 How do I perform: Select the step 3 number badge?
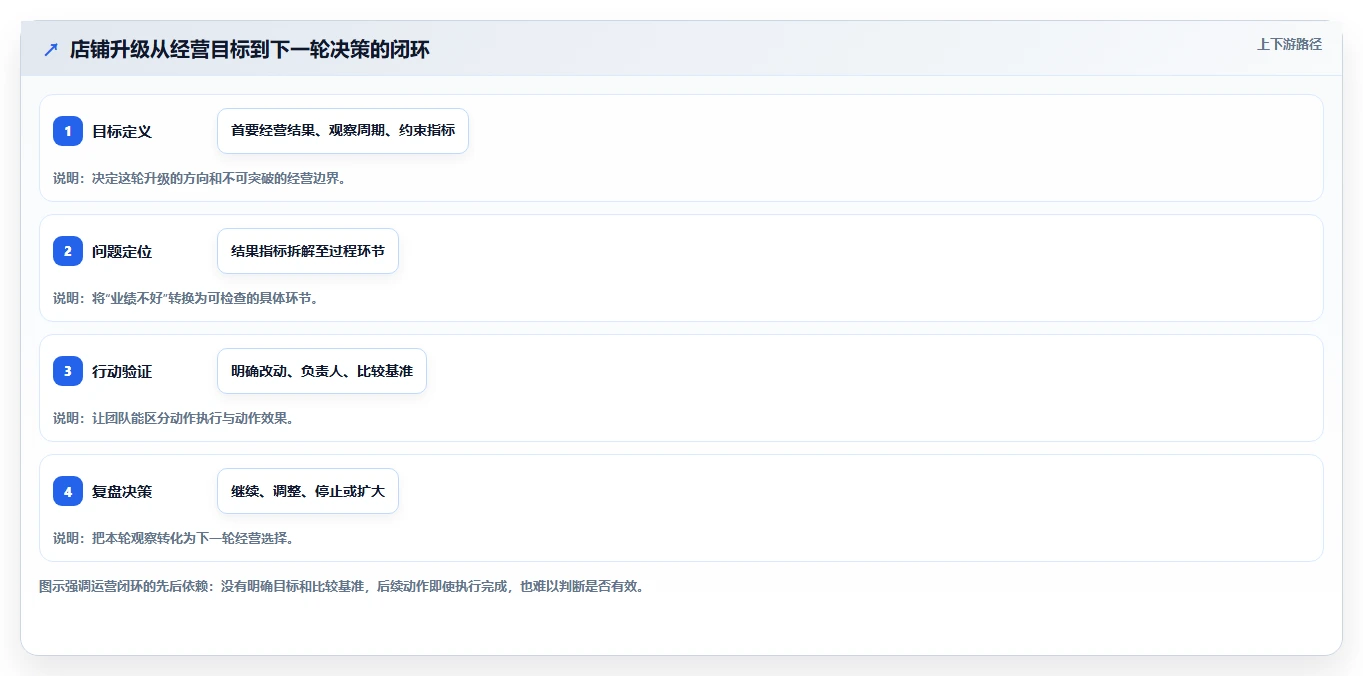point(68,371)
